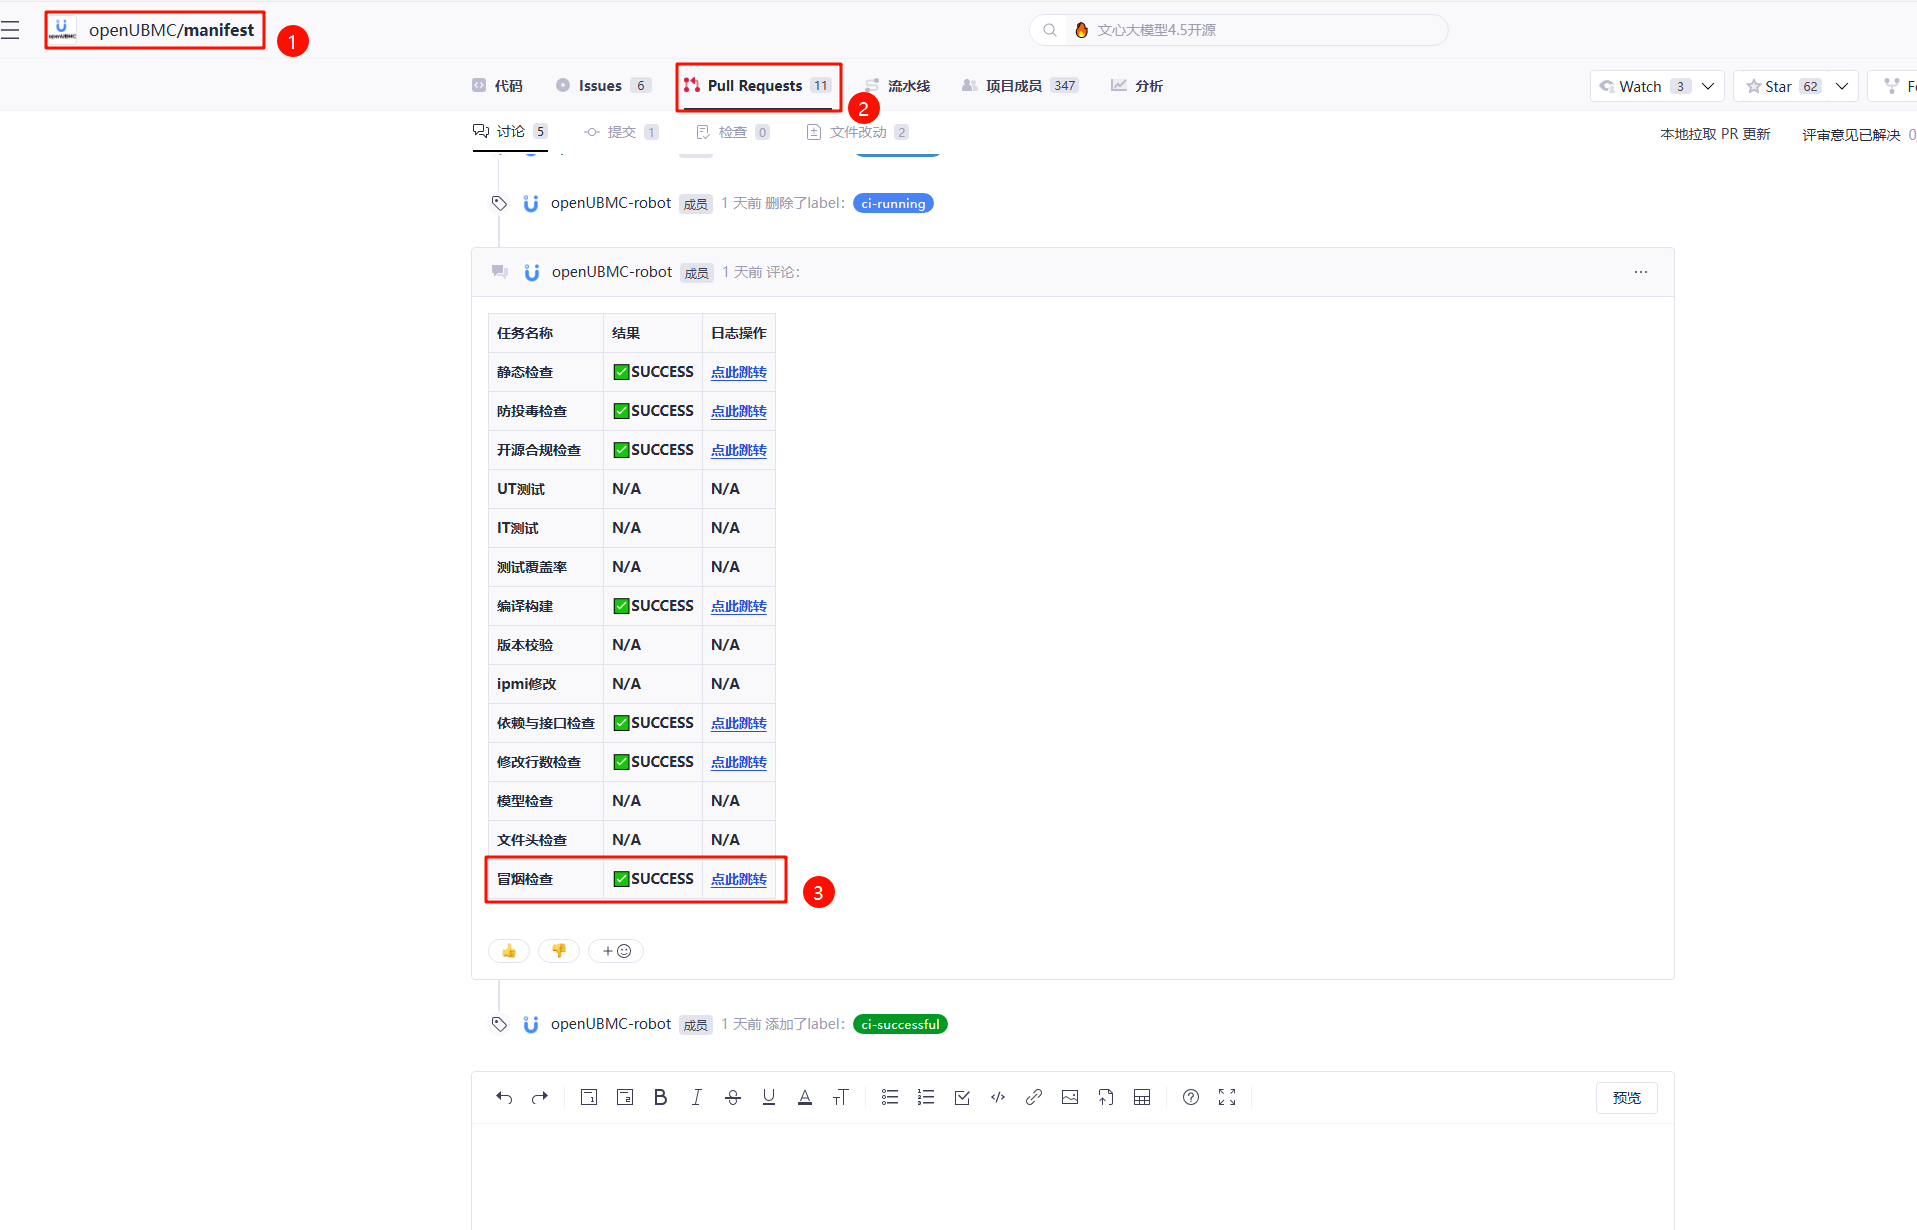Click into the comment text area
Image resolution: width=1917 pixels, height=1230 pixels.
(1073, 1177)
